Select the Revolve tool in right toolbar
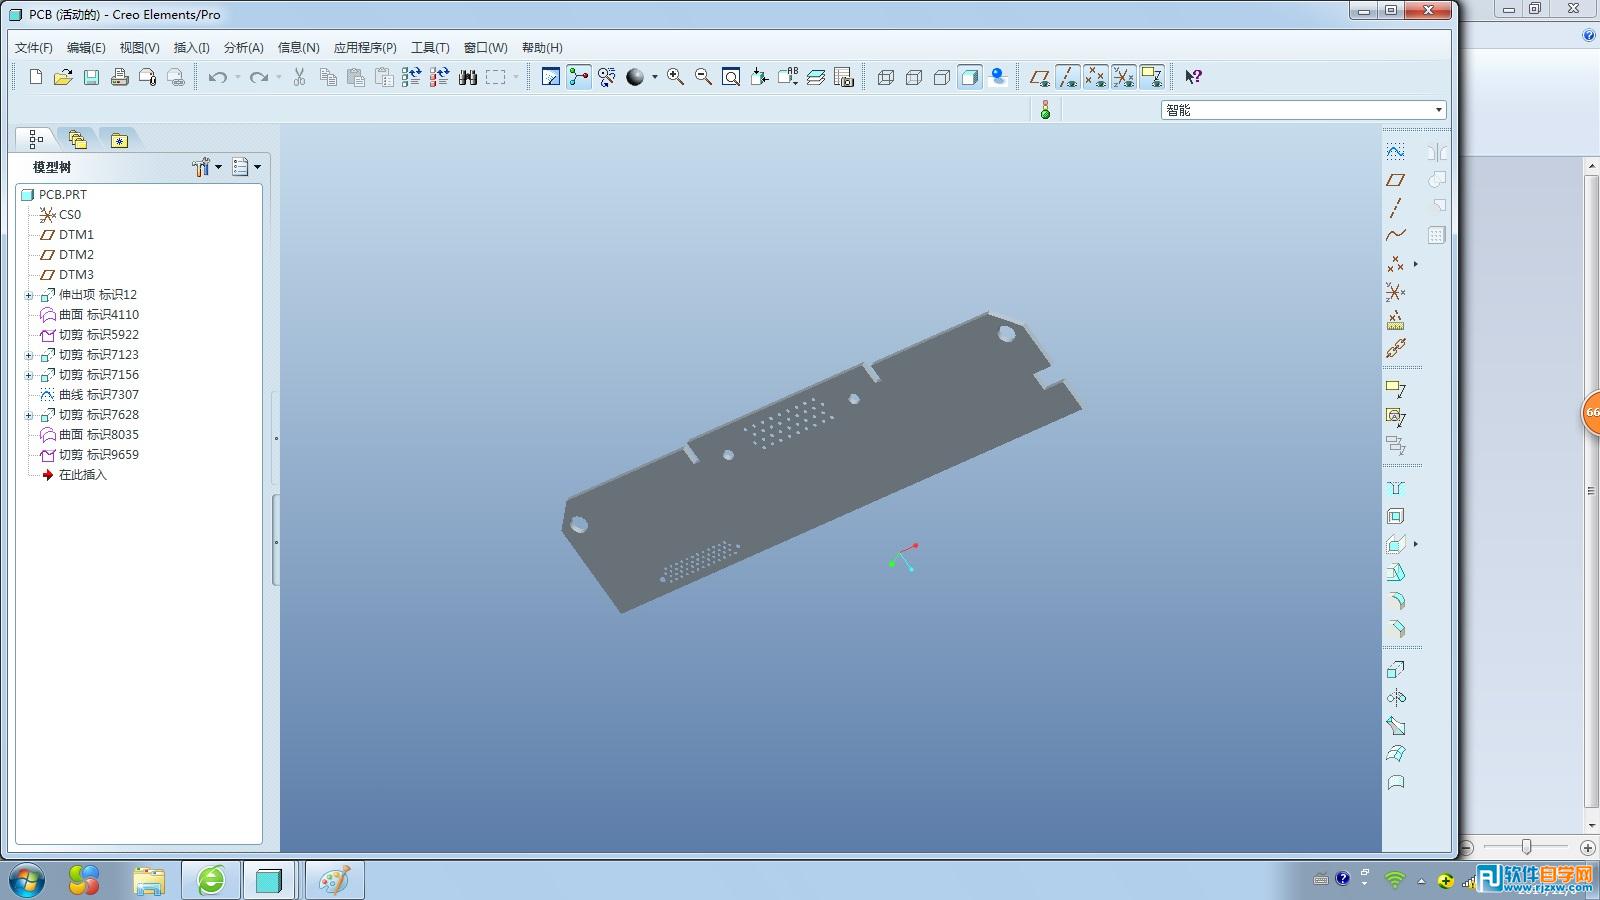 [x=1396, y=697]
